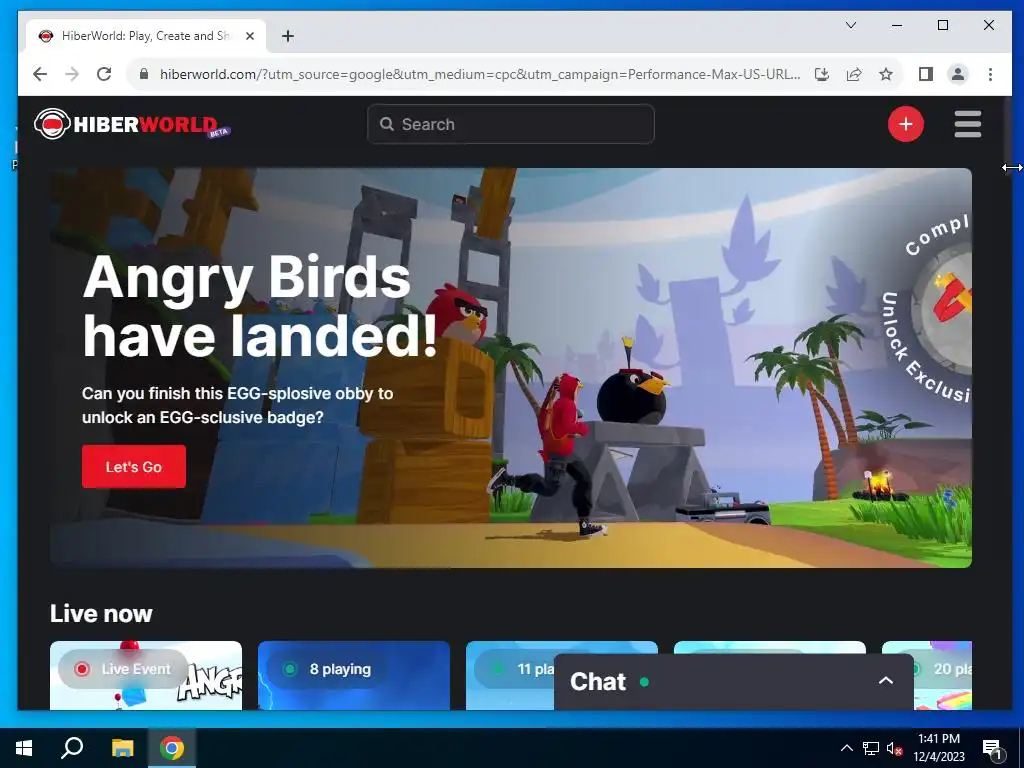The image size is (1024, 768).
Task: Click the Angry Birds have landed headline
Action: 260,306
